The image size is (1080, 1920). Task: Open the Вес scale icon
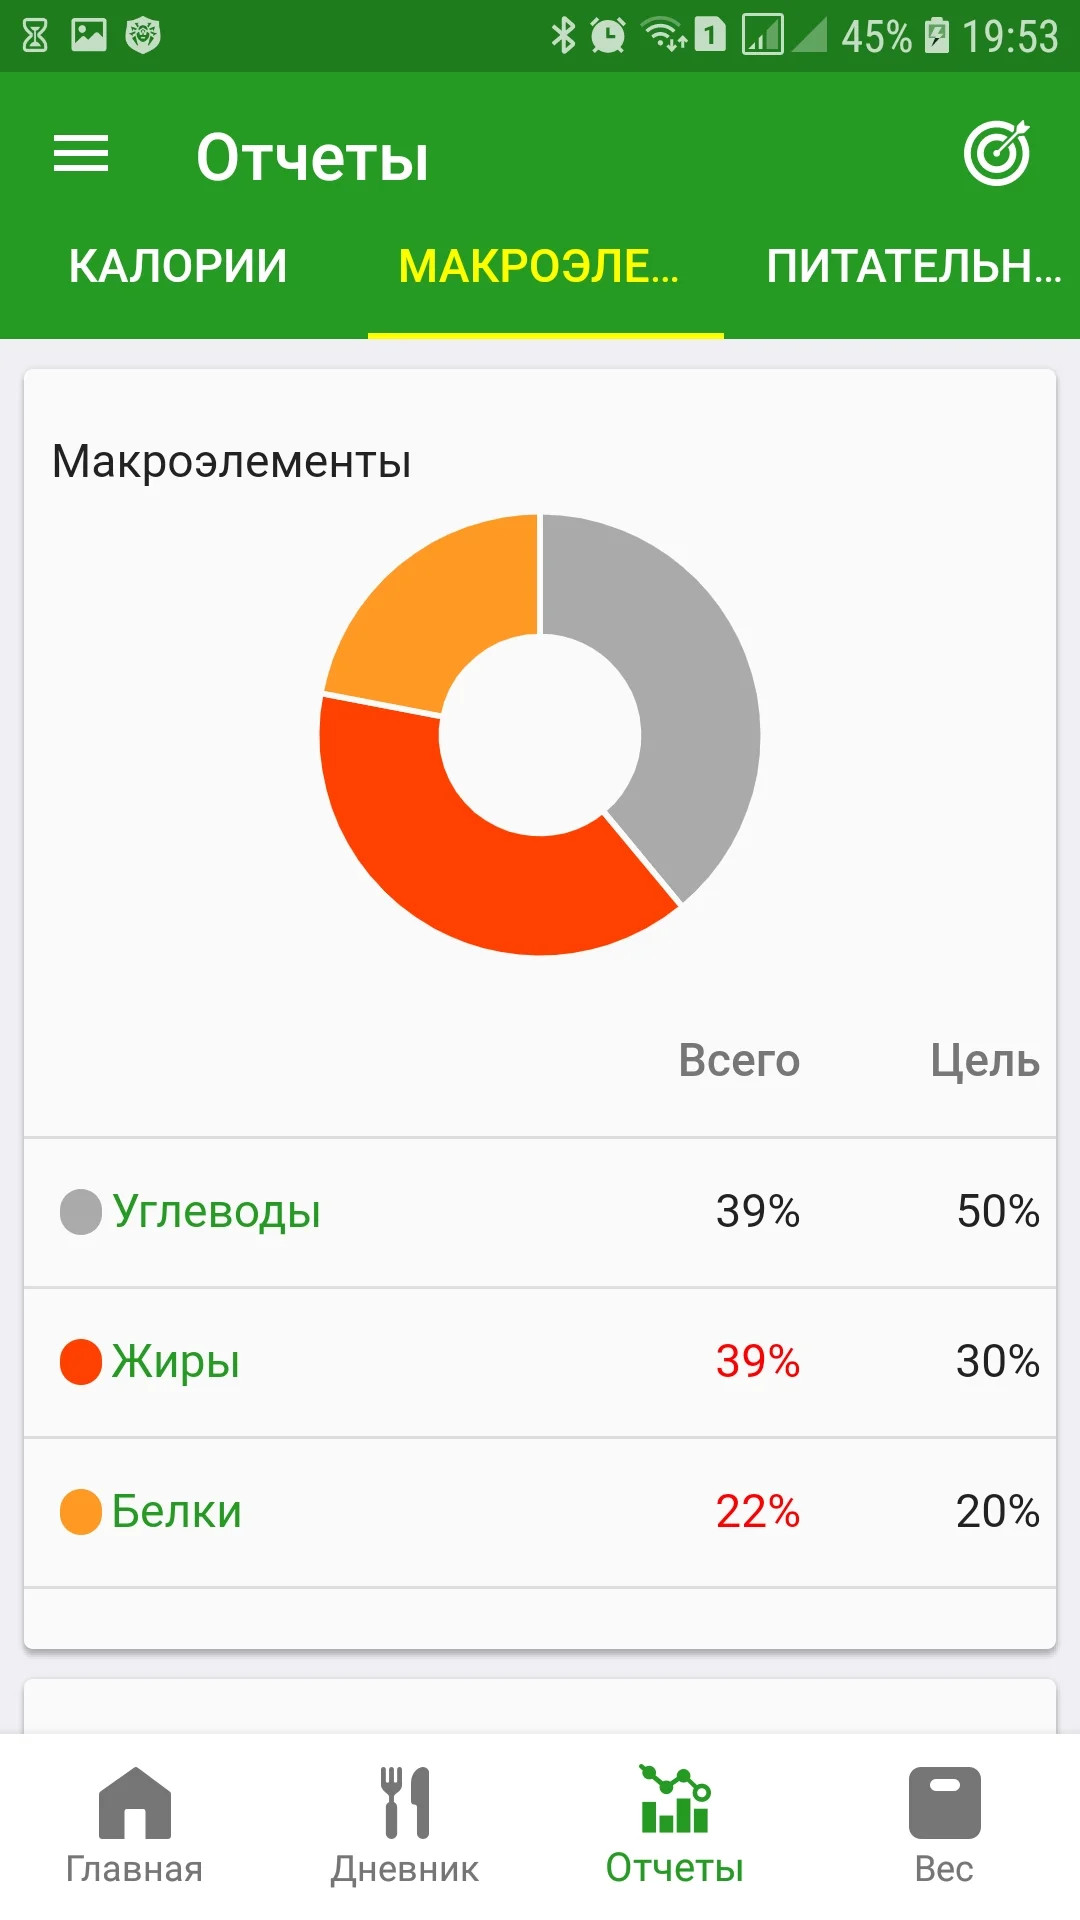(944, 1803)
